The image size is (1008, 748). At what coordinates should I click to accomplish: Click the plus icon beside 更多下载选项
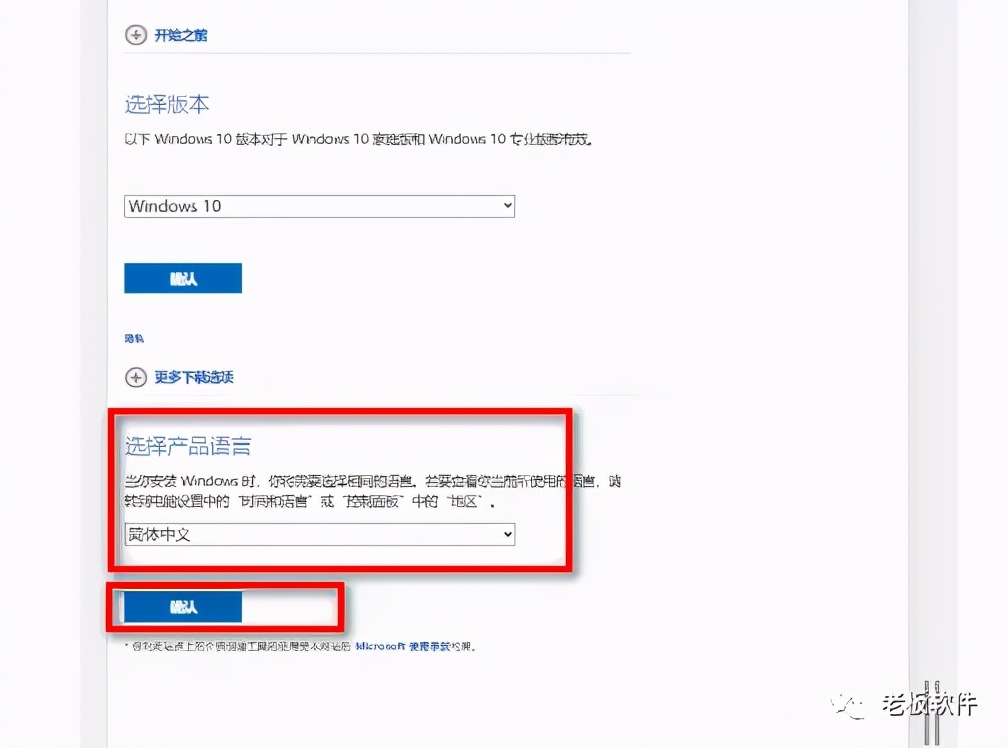pos(135,377)
